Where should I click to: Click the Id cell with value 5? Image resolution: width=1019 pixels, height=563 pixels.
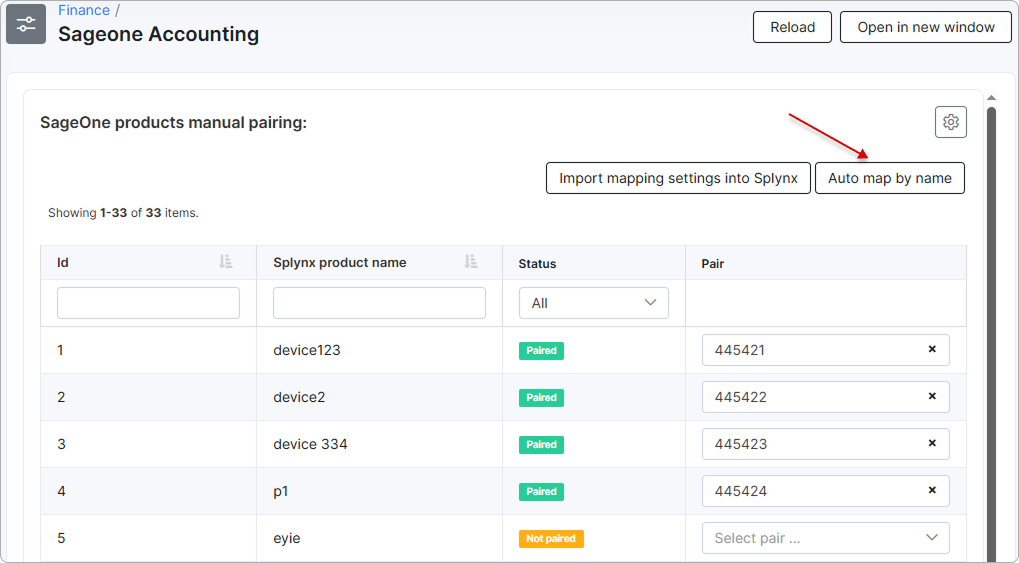tap(148, 538)
